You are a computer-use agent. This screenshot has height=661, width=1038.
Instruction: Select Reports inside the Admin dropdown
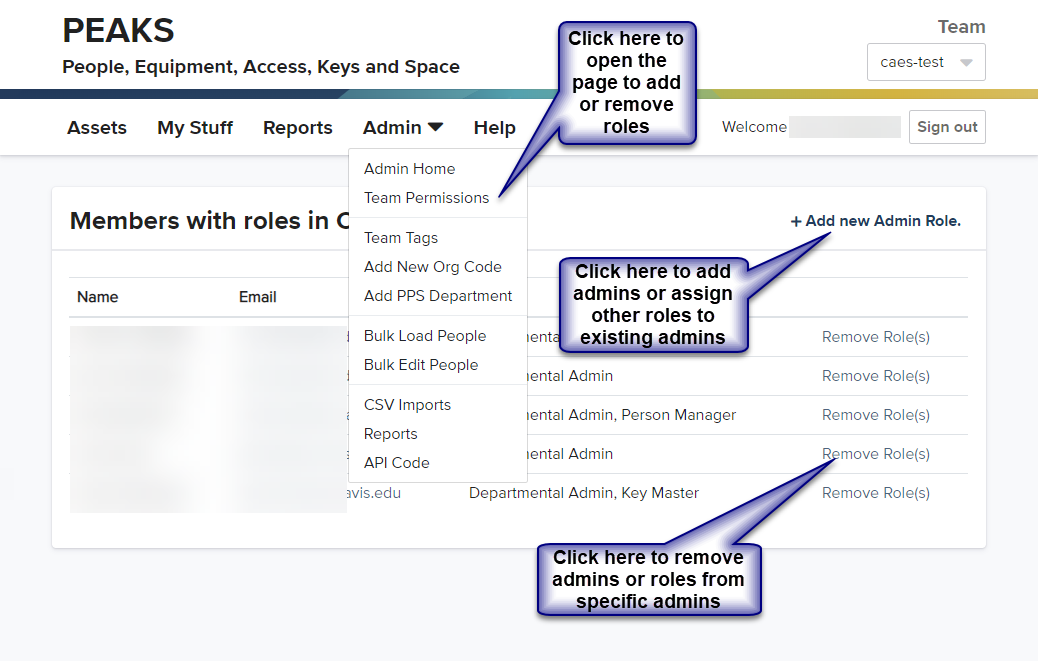tap(390, 433)
